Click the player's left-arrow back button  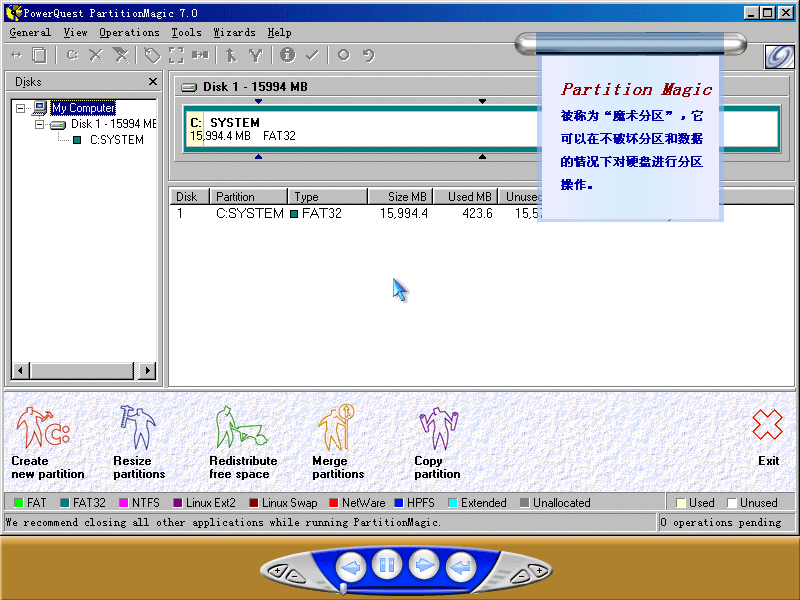(x=351, y=566)
